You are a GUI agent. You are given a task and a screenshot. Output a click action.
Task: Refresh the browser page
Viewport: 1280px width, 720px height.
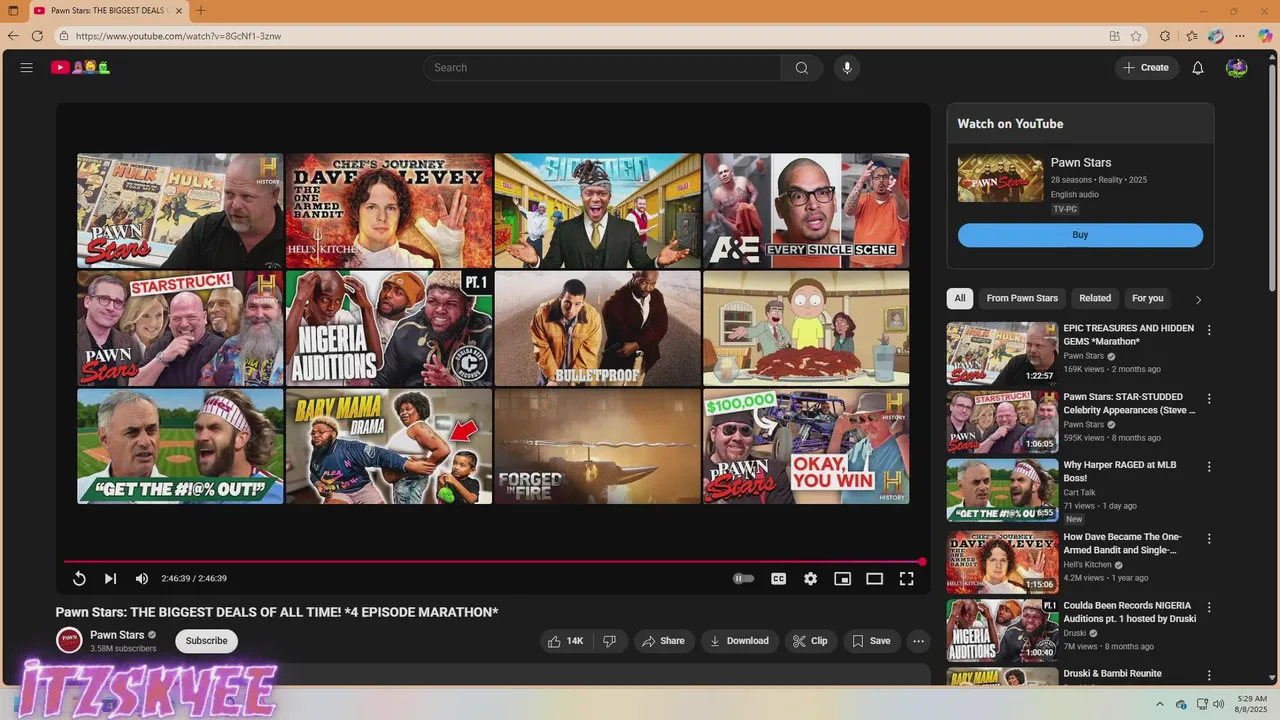pyautogui.click(x=37, y=36)
